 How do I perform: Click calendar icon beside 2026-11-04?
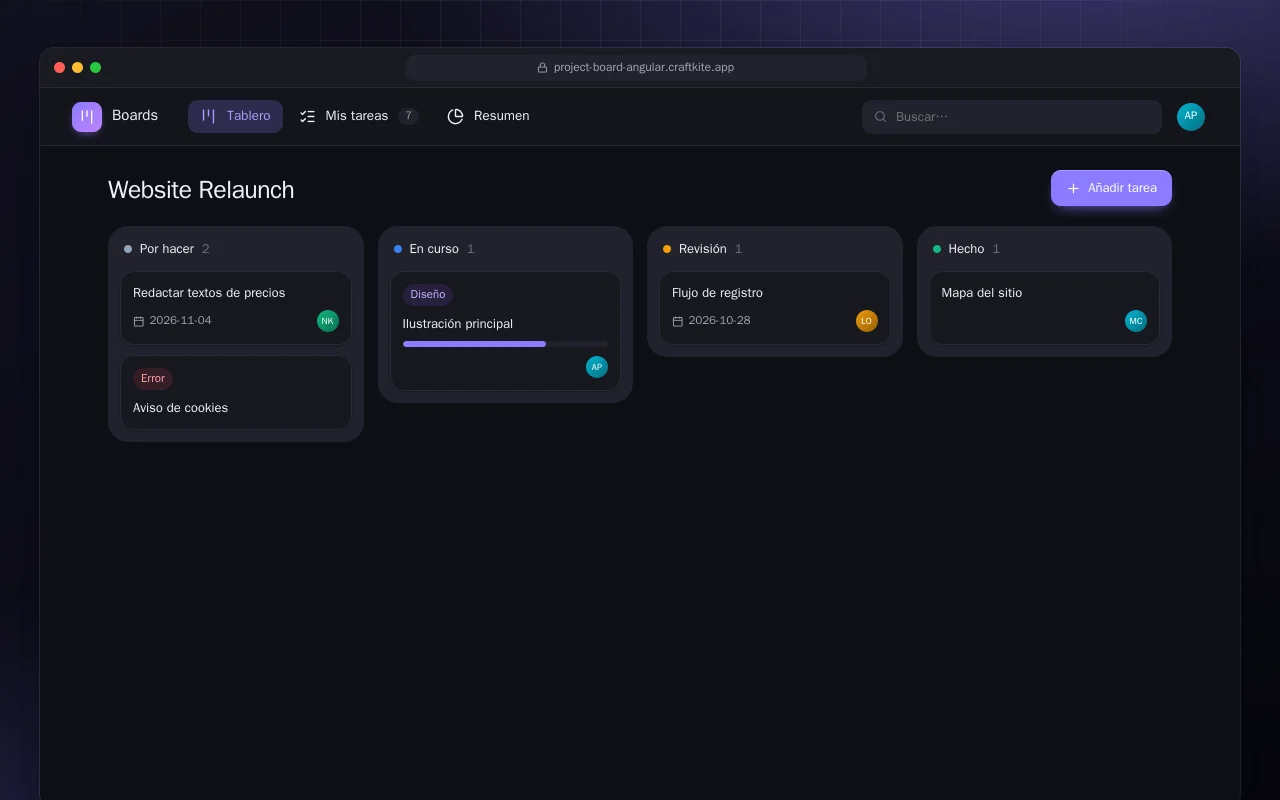point(139,321)
